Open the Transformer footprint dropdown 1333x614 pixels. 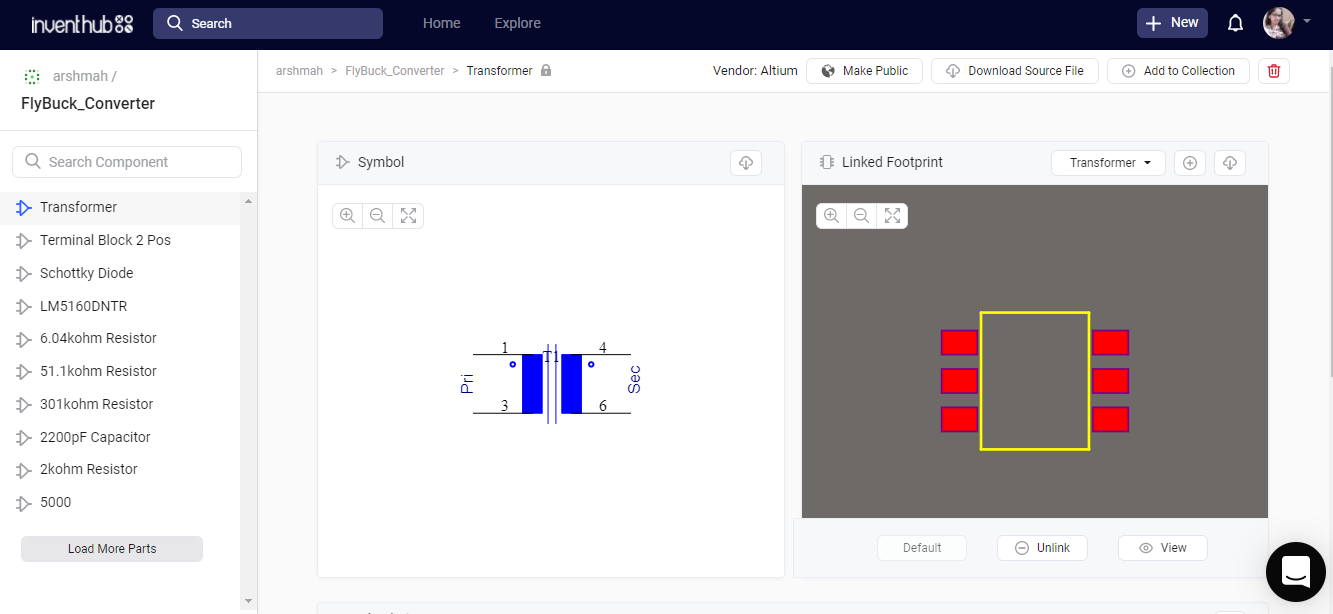pyautogui.click(x=1108, y=162)
